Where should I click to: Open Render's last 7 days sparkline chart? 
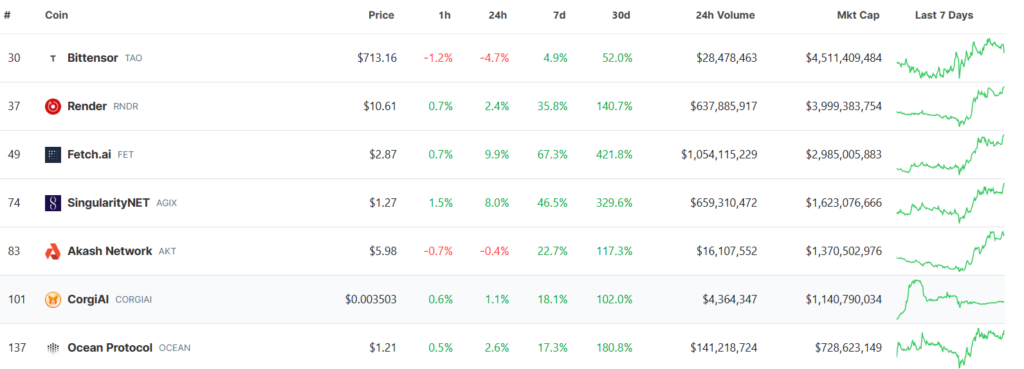coord(950,106)
